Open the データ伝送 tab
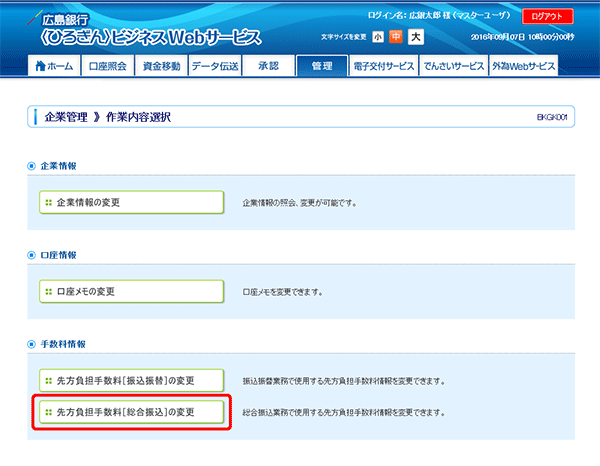The height and width of the screenshot is (466, 600). pyautogui.click(x=215, y=66)
